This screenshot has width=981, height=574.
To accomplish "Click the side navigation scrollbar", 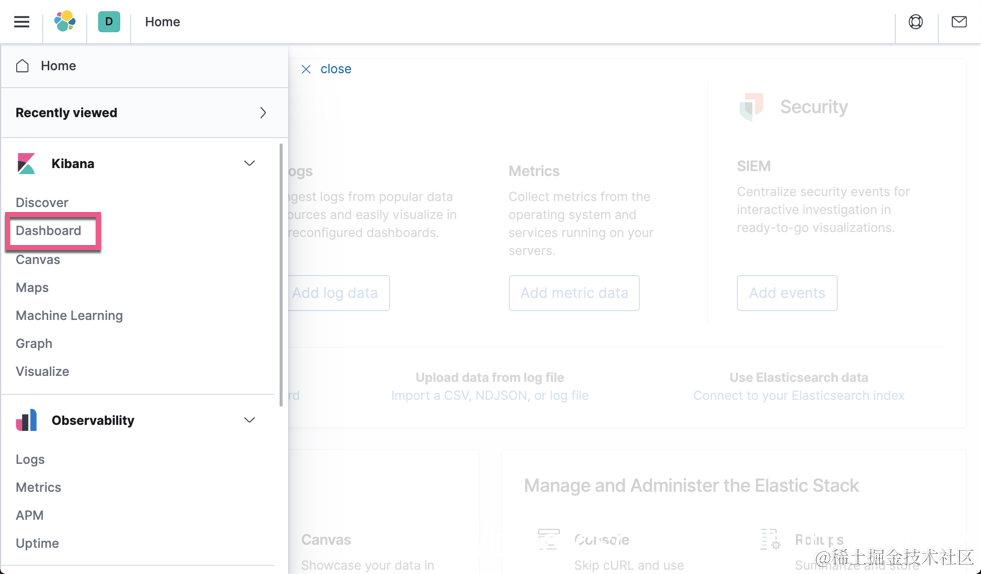I will click(x=281, y=275).
